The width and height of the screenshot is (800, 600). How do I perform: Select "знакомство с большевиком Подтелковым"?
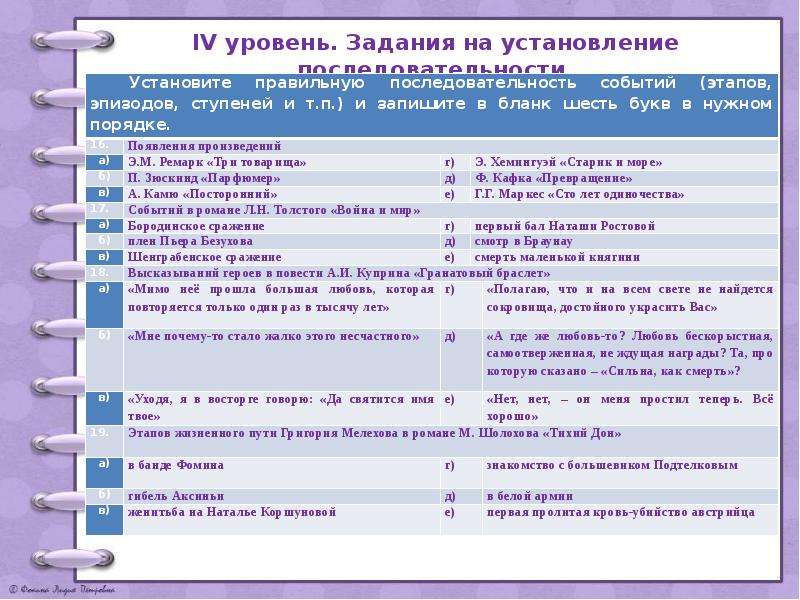point(612,465)
